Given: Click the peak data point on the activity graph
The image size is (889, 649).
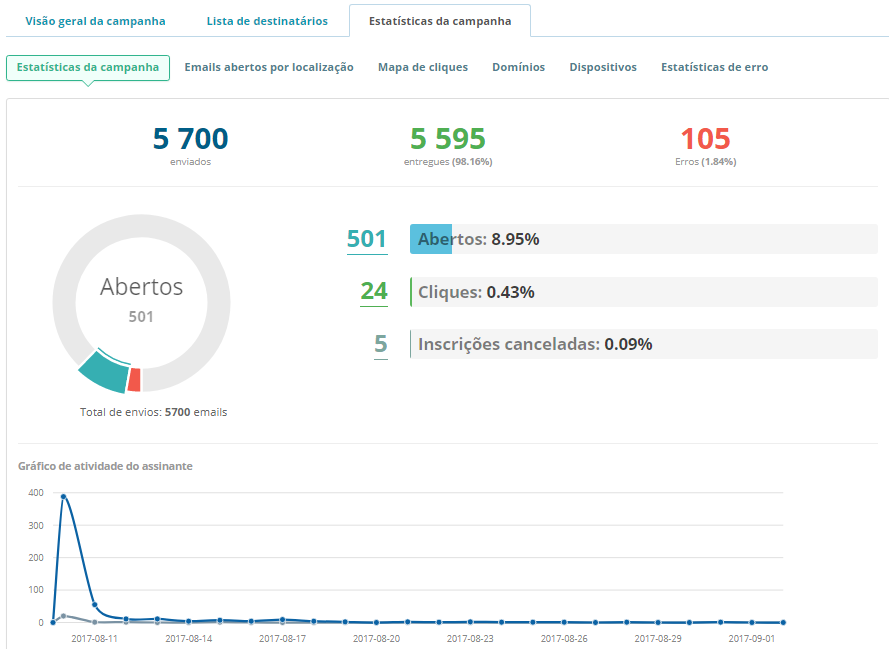Looking at the screenshot, I should pos(63,496).
